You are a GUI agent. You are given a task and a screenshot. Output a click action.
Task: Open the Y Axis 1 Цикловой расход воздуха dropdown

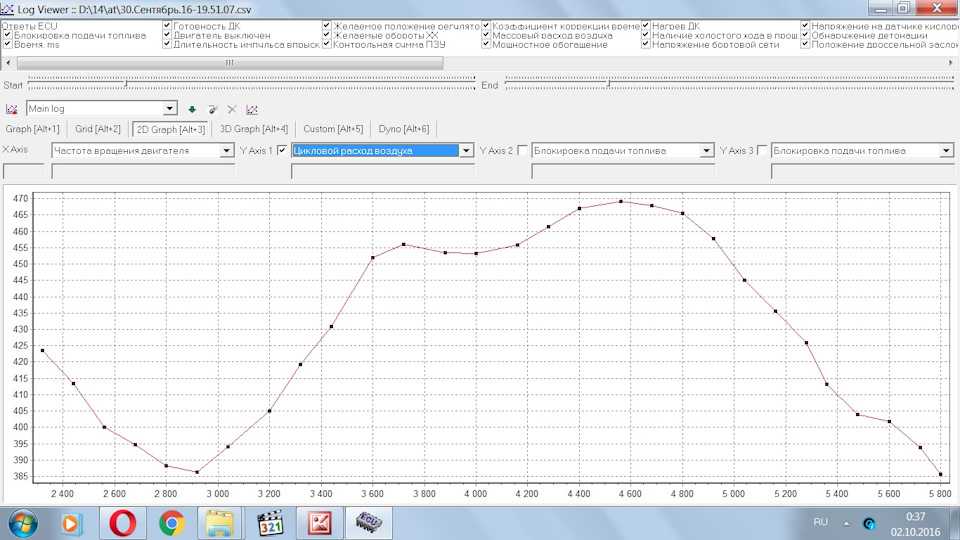466,151
